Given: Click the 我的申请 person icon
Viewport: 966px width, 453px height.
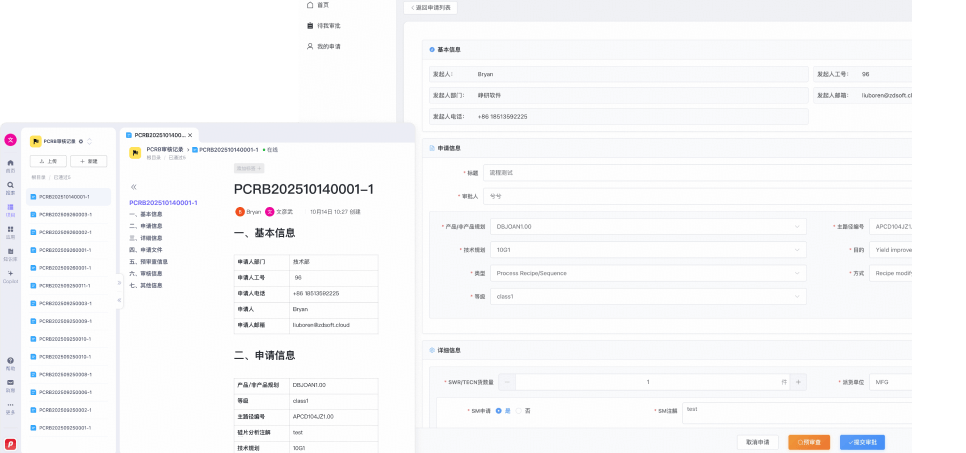Looking at the screenshot, I should coord(310,46).
